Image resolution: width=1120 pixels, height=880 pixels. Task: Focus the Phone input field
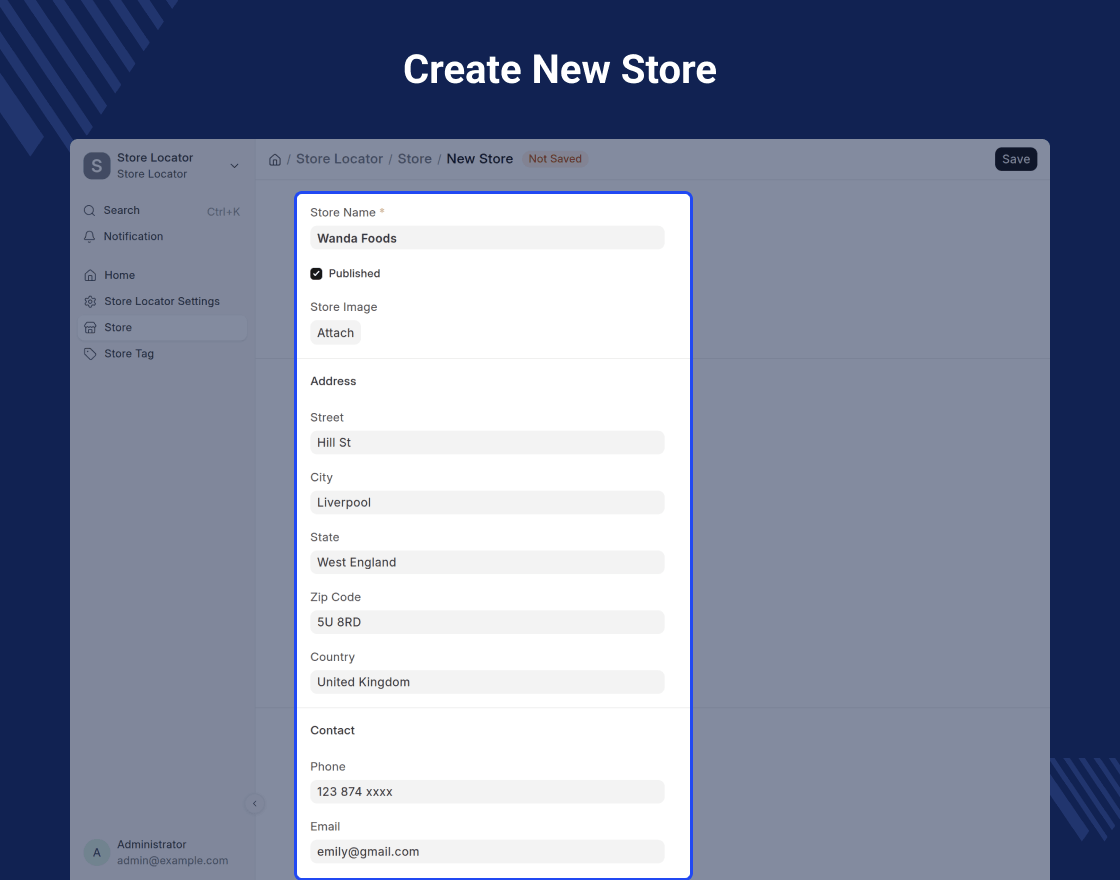coord(487,791)
